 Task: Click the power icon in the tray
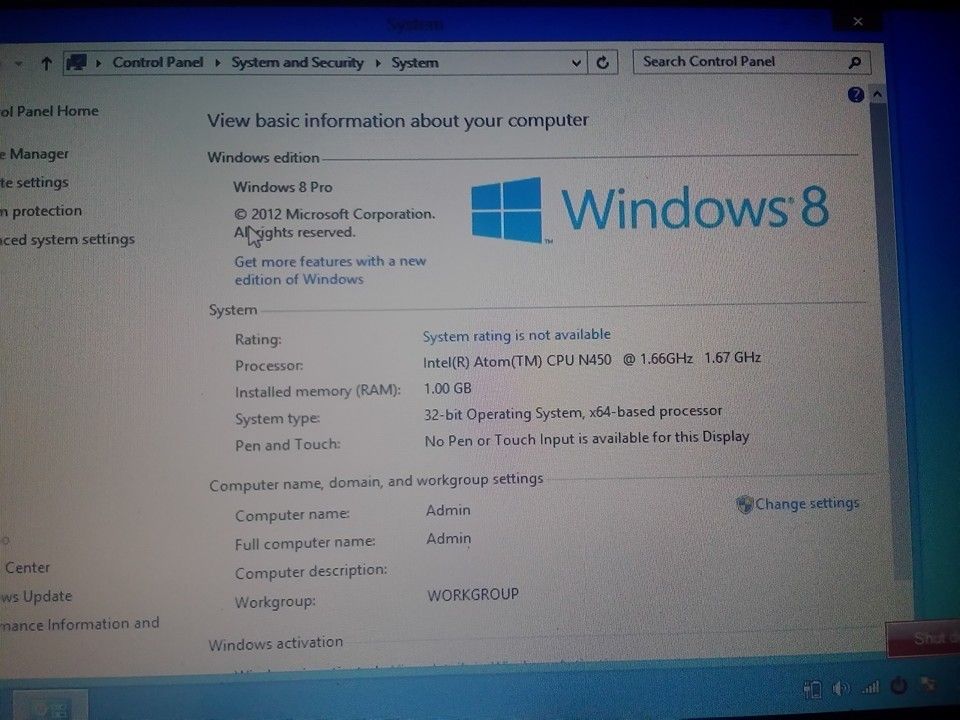(898, 686)
